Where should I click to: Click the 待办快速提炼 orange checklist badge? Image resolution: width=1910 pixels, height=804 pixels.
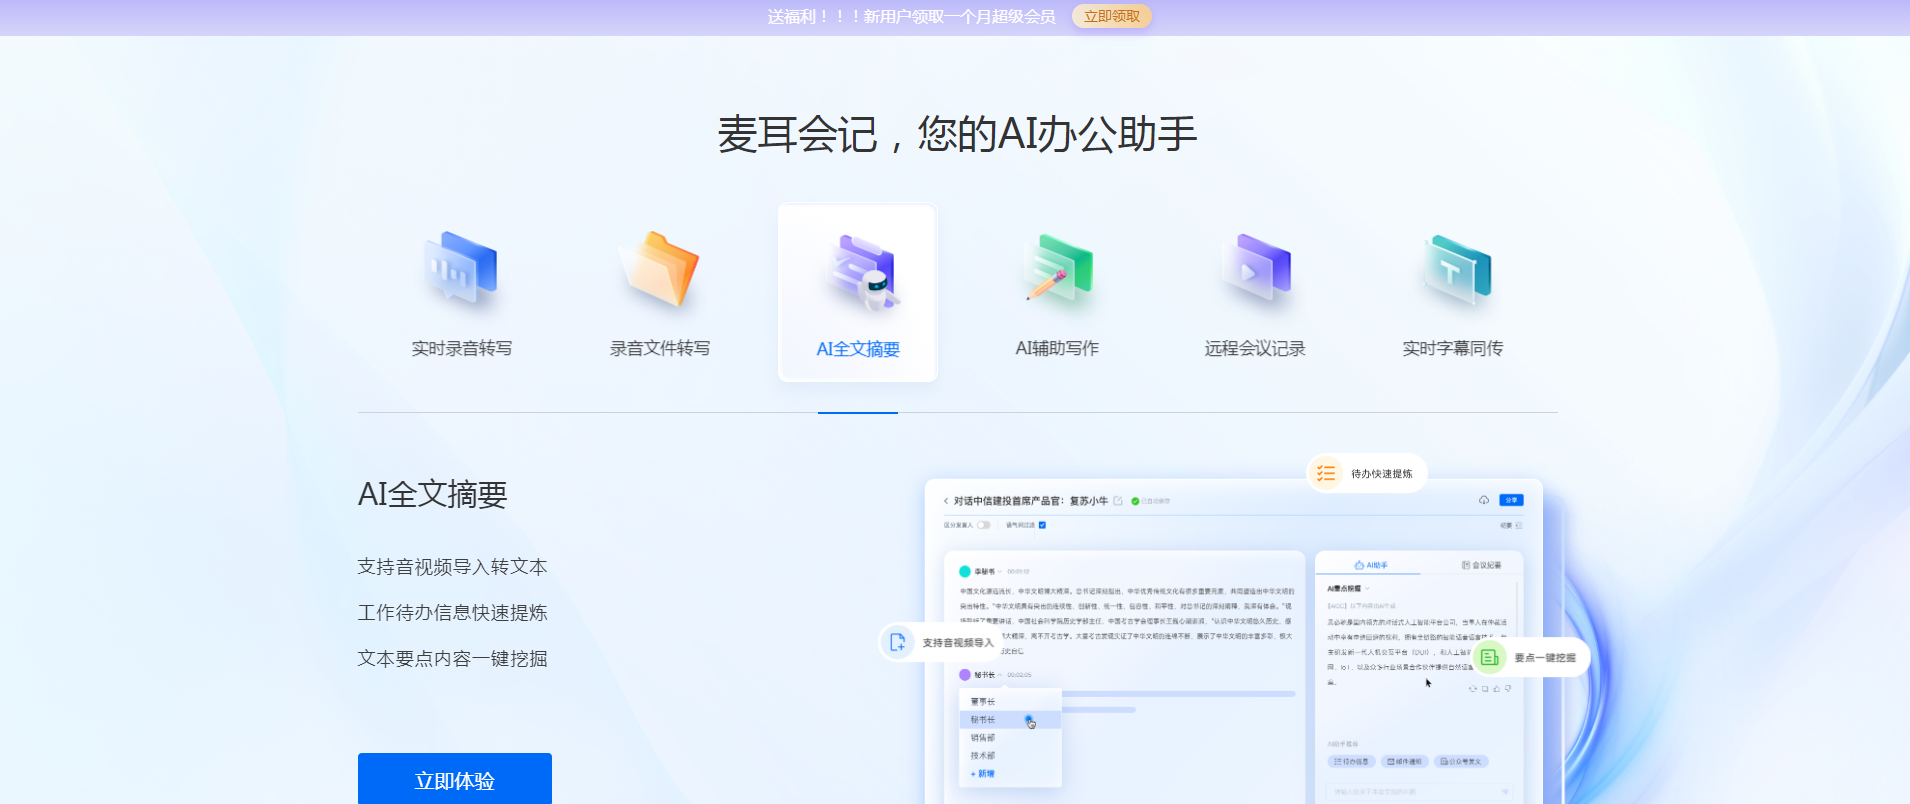(1367, 473)
